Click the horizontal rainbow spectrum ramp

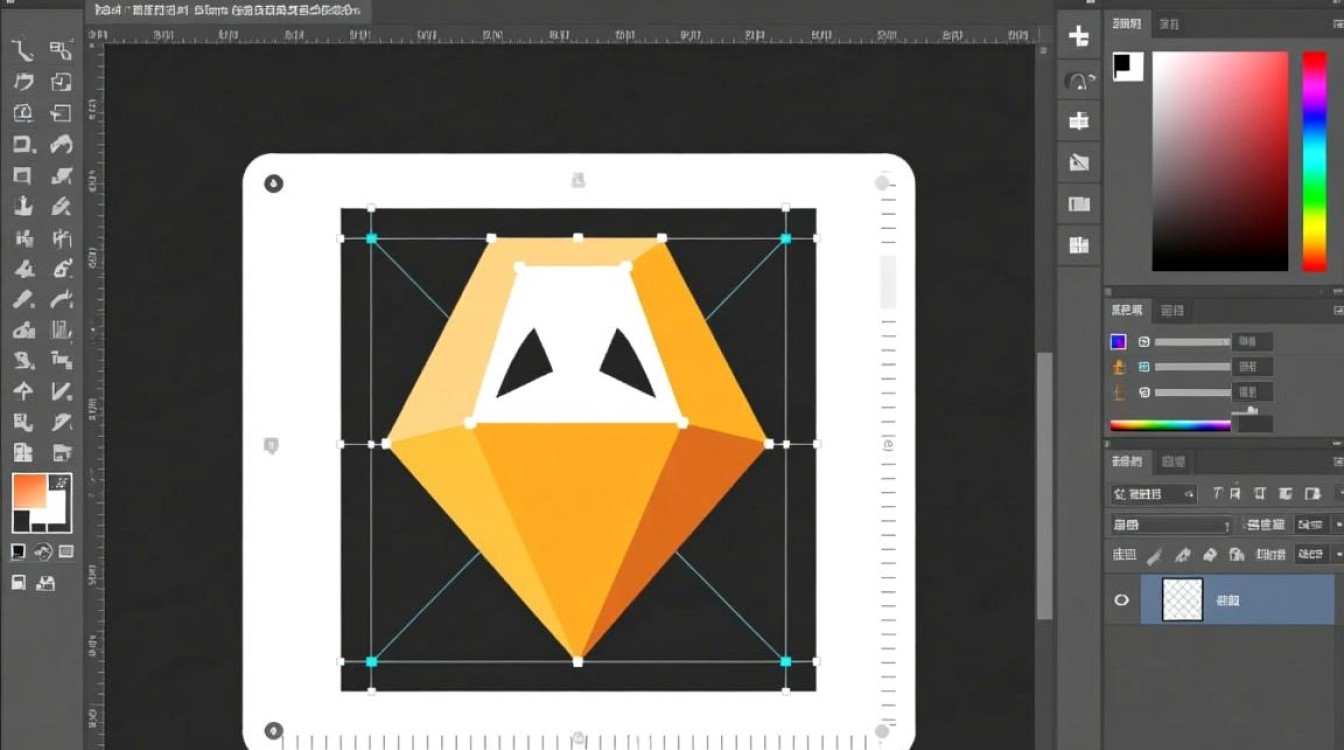tap(1171, 425)
